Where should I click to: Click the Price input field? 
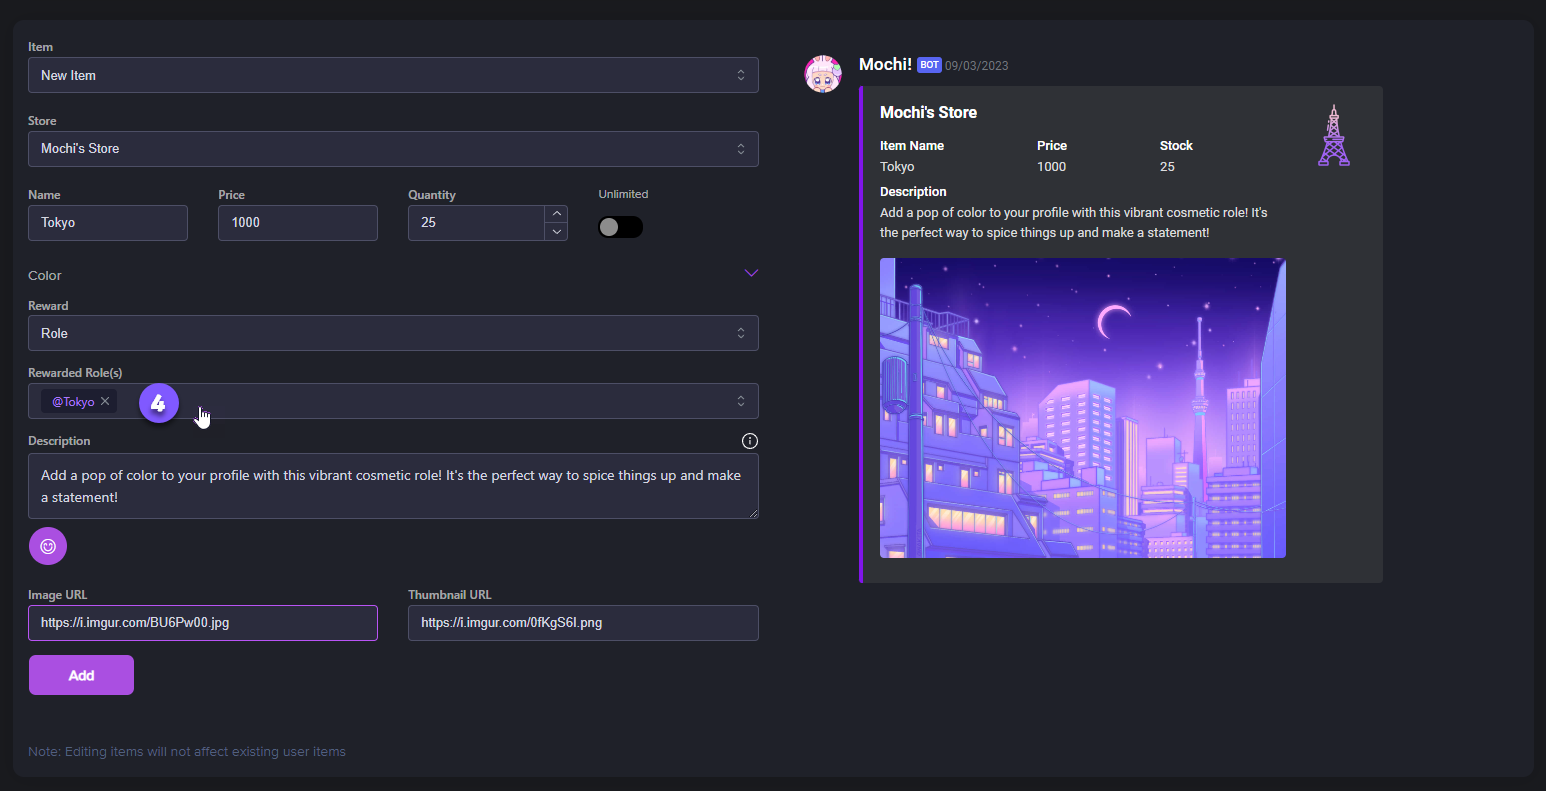pyautogui.click(x=298, y=223)
